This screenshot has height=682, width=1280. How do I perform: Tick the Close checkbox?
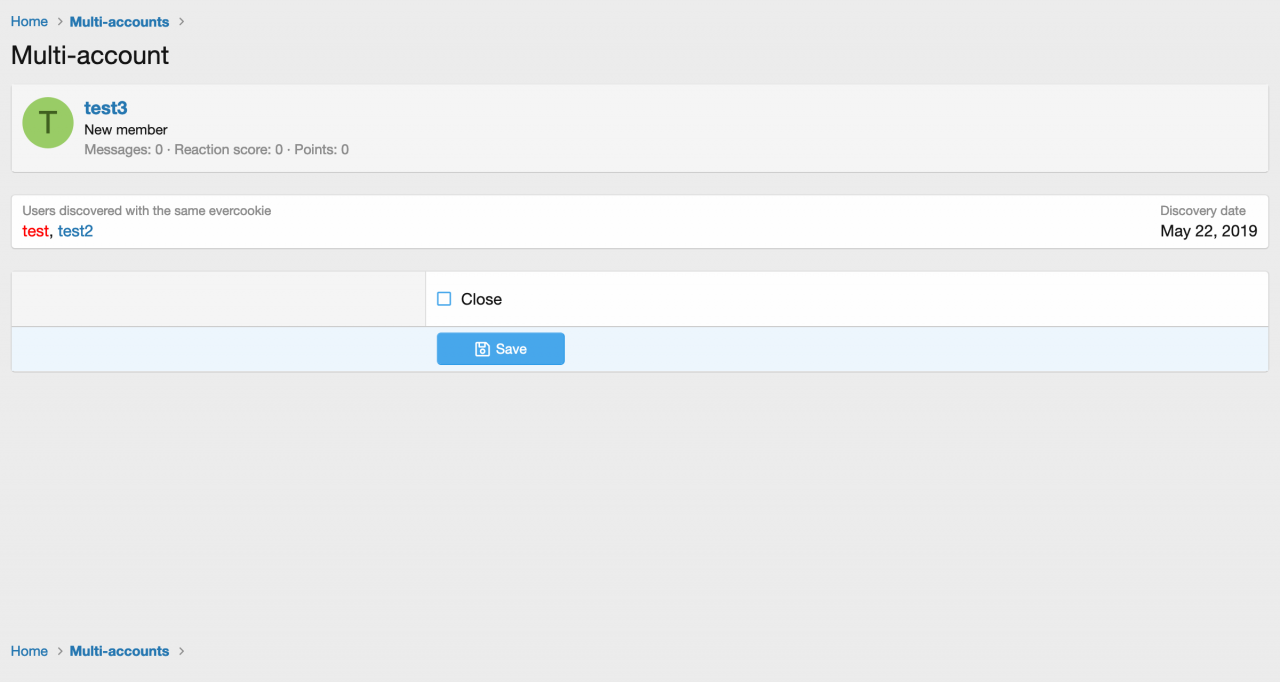[445, 299]
